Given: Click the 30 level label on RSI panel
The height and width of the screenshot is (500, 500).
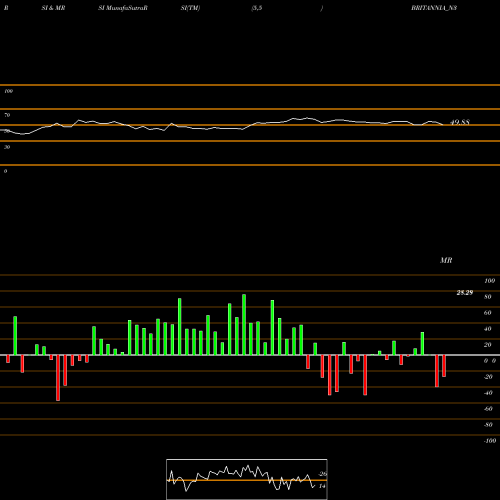Looking at the screenshot, I should [x=7, y=147].
